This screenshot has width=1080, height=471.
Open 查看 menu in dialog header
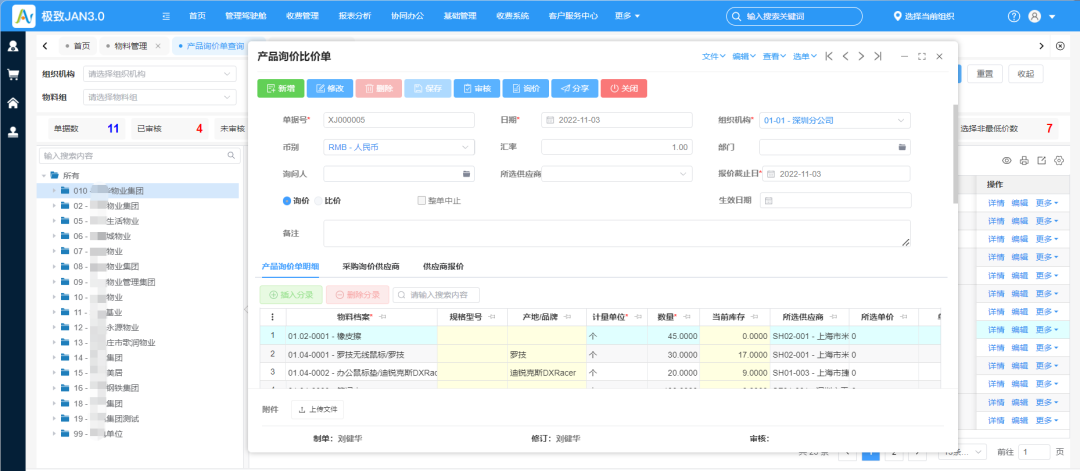[774, 56]
